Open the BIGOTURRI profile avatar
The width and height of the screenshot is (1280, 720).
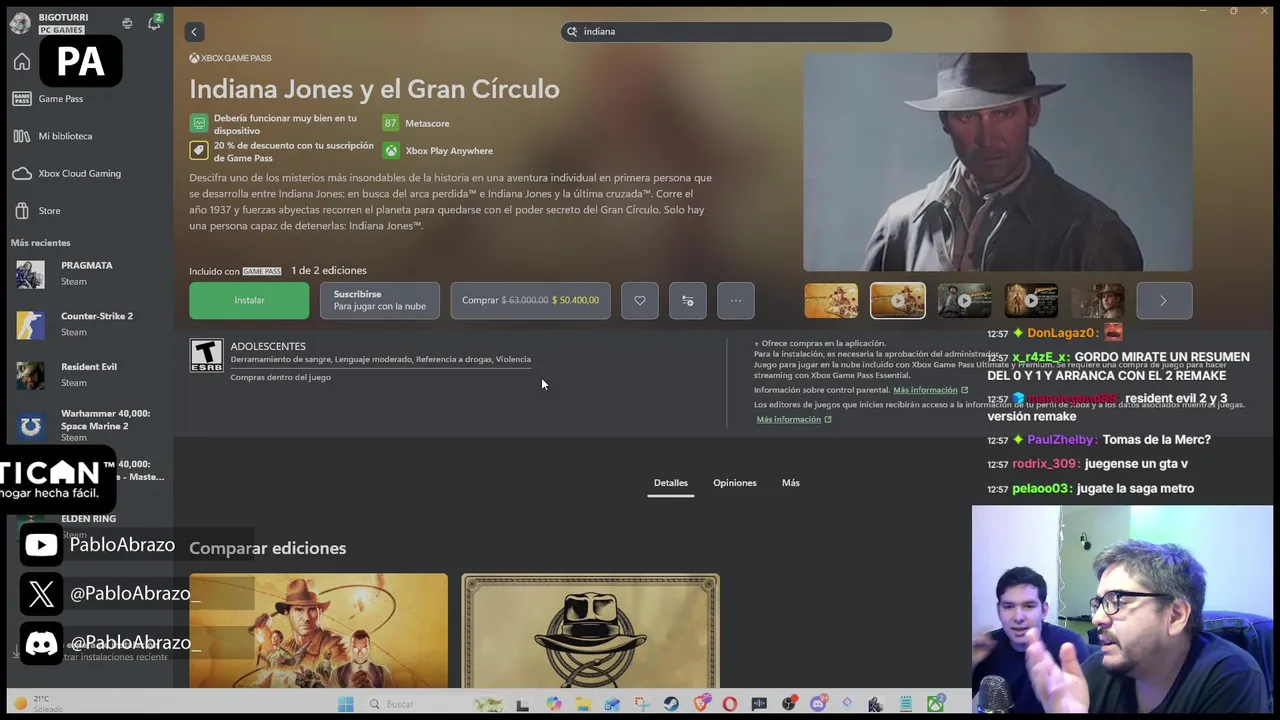click(20, 23)
